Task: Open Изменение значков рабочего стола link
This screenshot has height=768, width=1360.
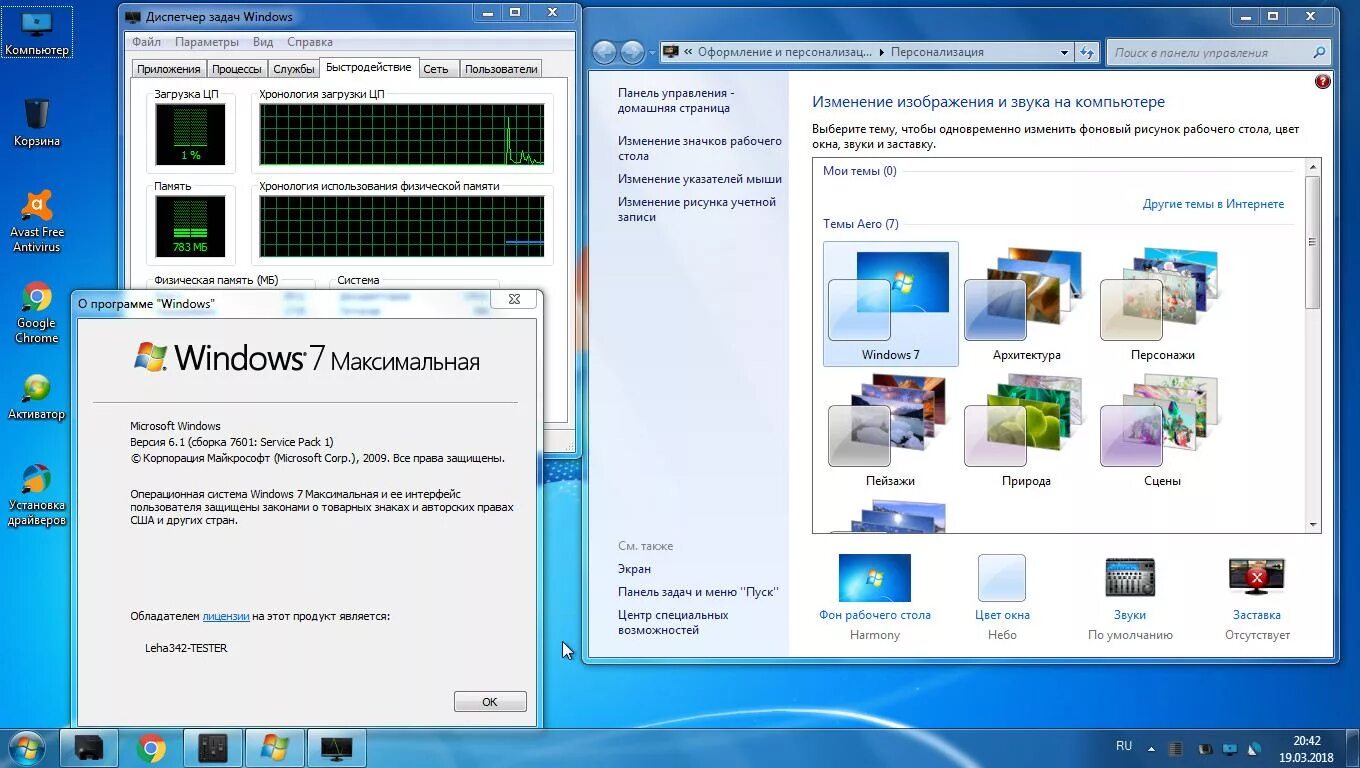Action: [700, 148]
